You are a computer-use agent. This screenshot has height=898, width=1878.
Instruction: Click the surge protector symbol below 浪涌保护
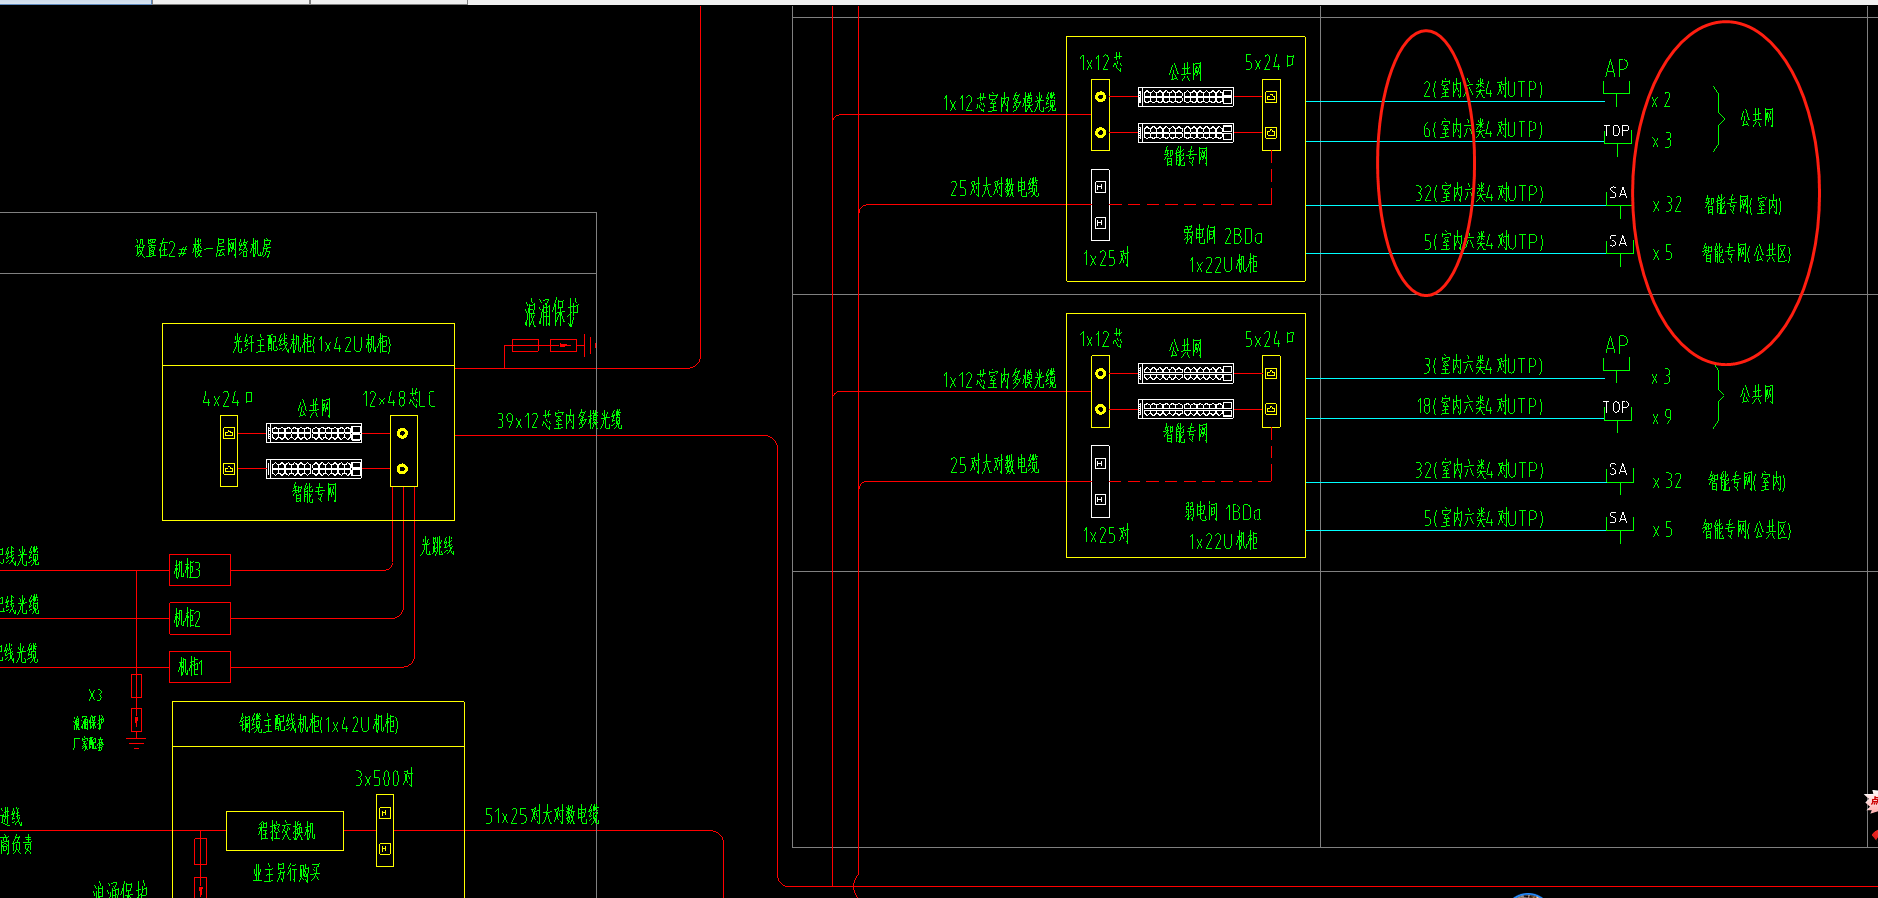pos(552,345)
